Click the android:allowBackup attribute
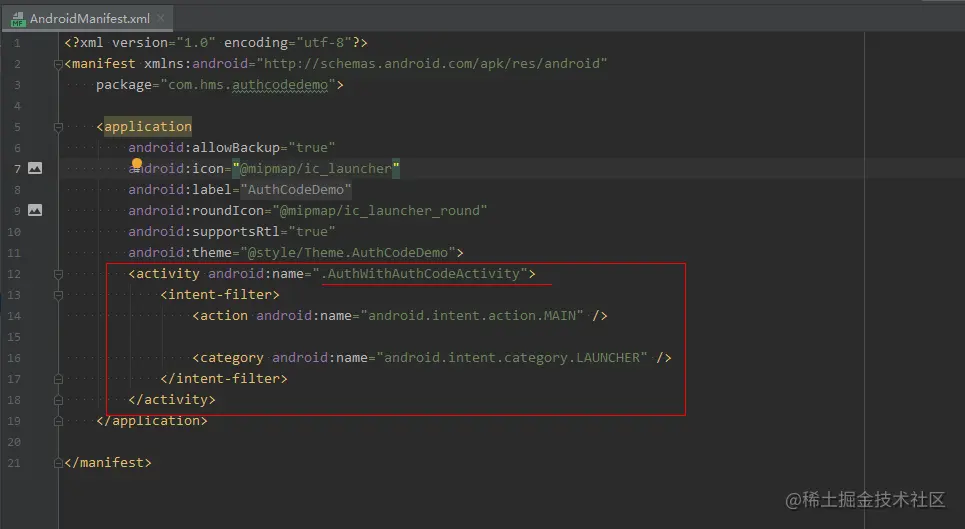 [204, 148]
